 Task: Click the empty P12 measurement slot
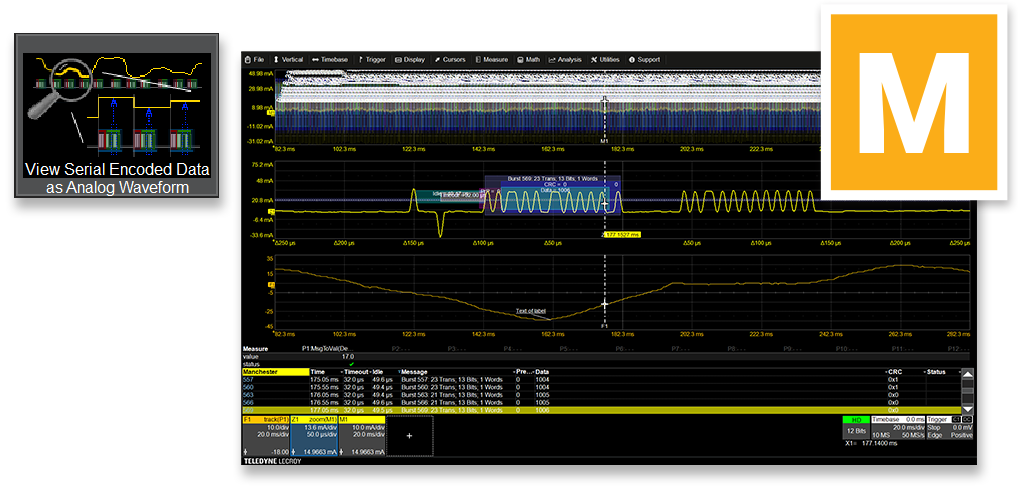(957, 349)
